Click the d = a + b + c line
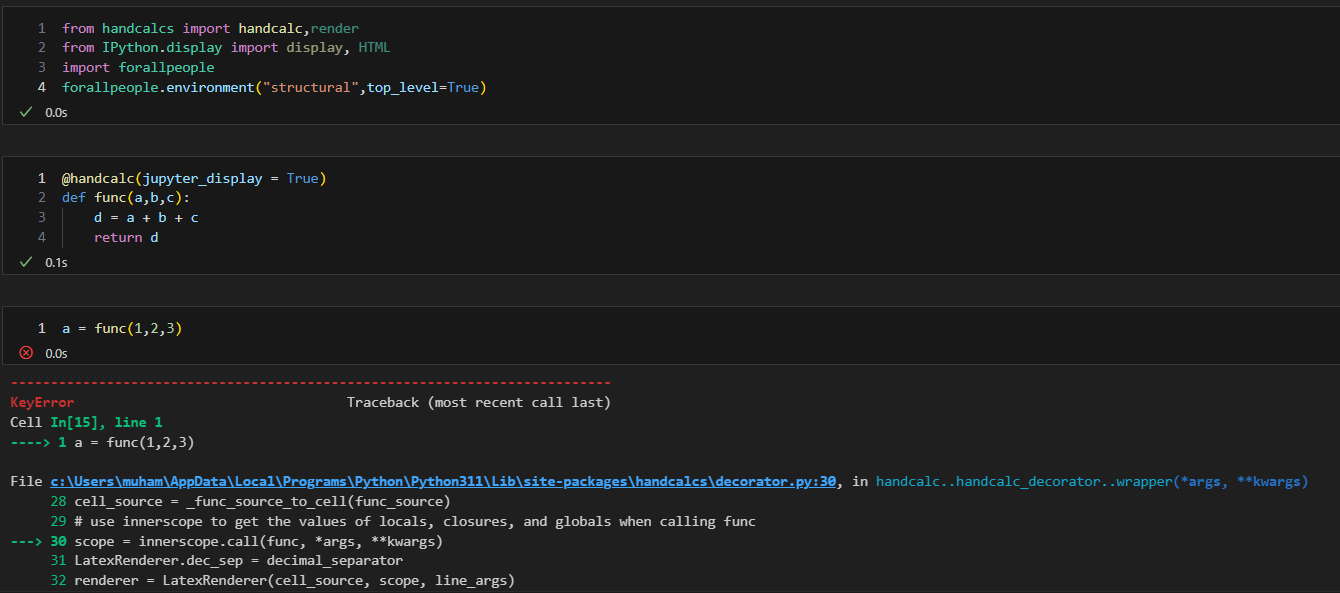 click(x=145, y=216)
